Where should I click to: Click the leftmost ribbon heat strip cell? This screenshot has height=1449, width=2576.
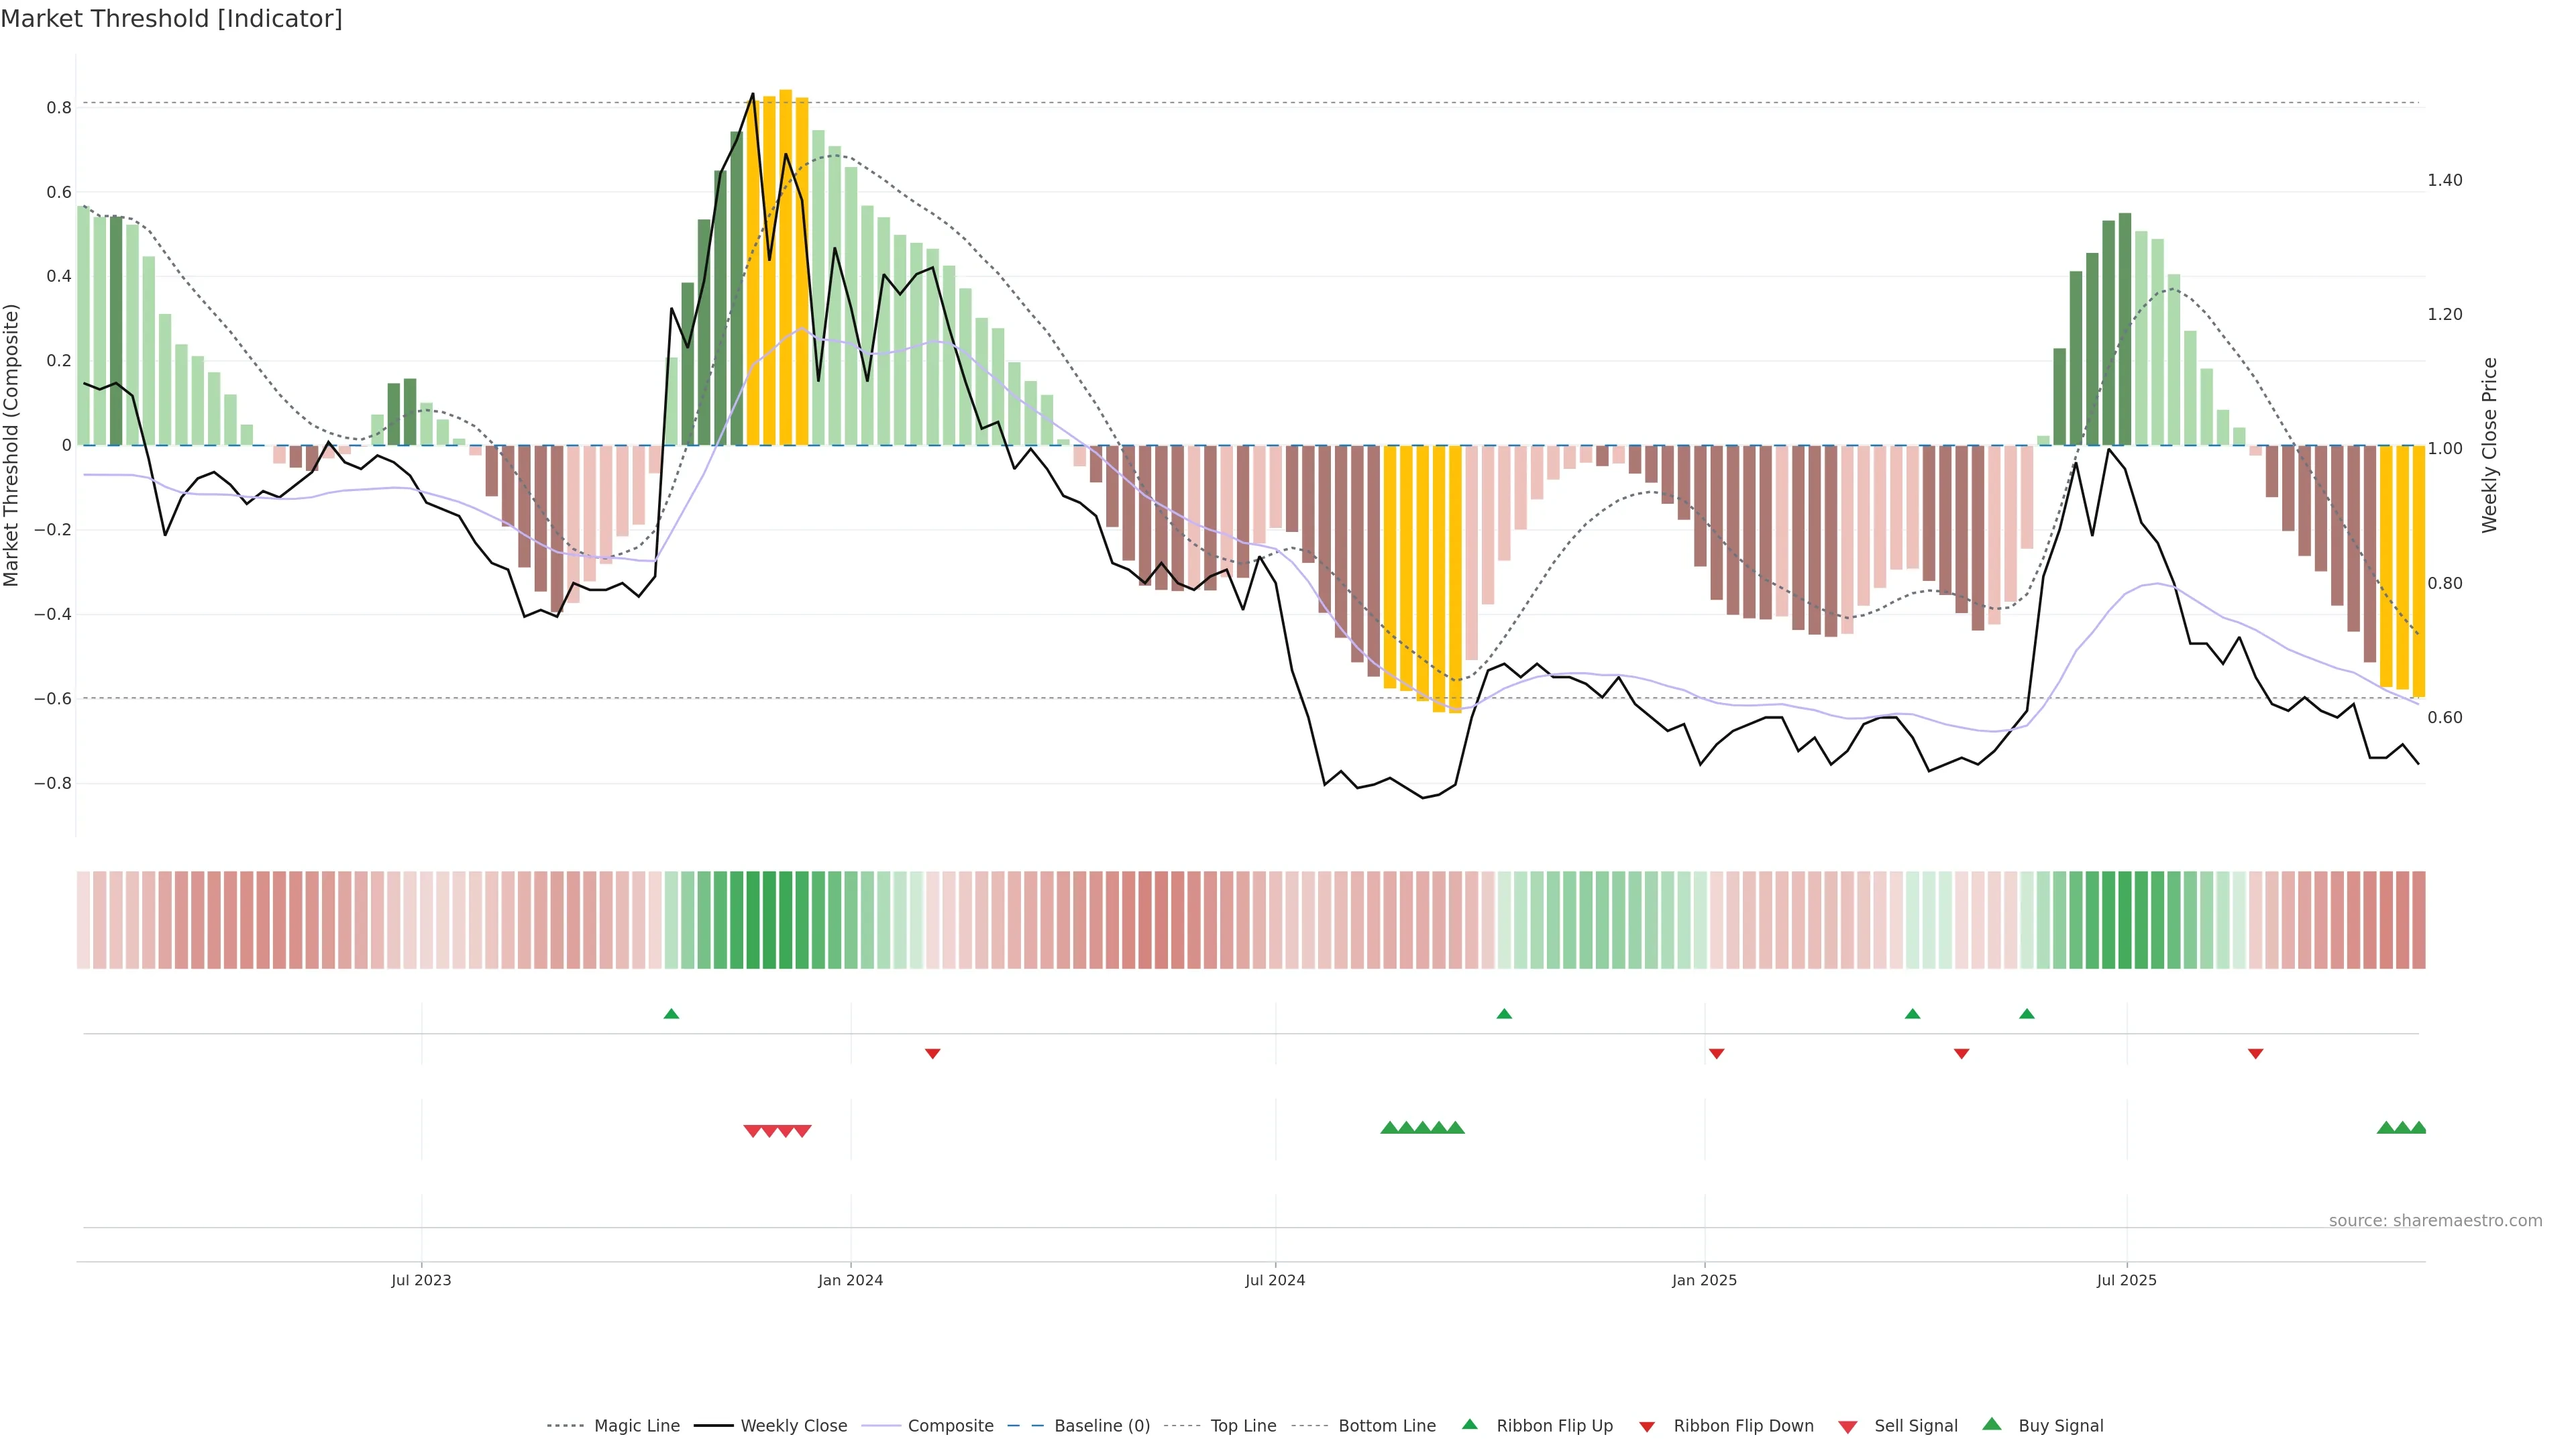[83, 920]
